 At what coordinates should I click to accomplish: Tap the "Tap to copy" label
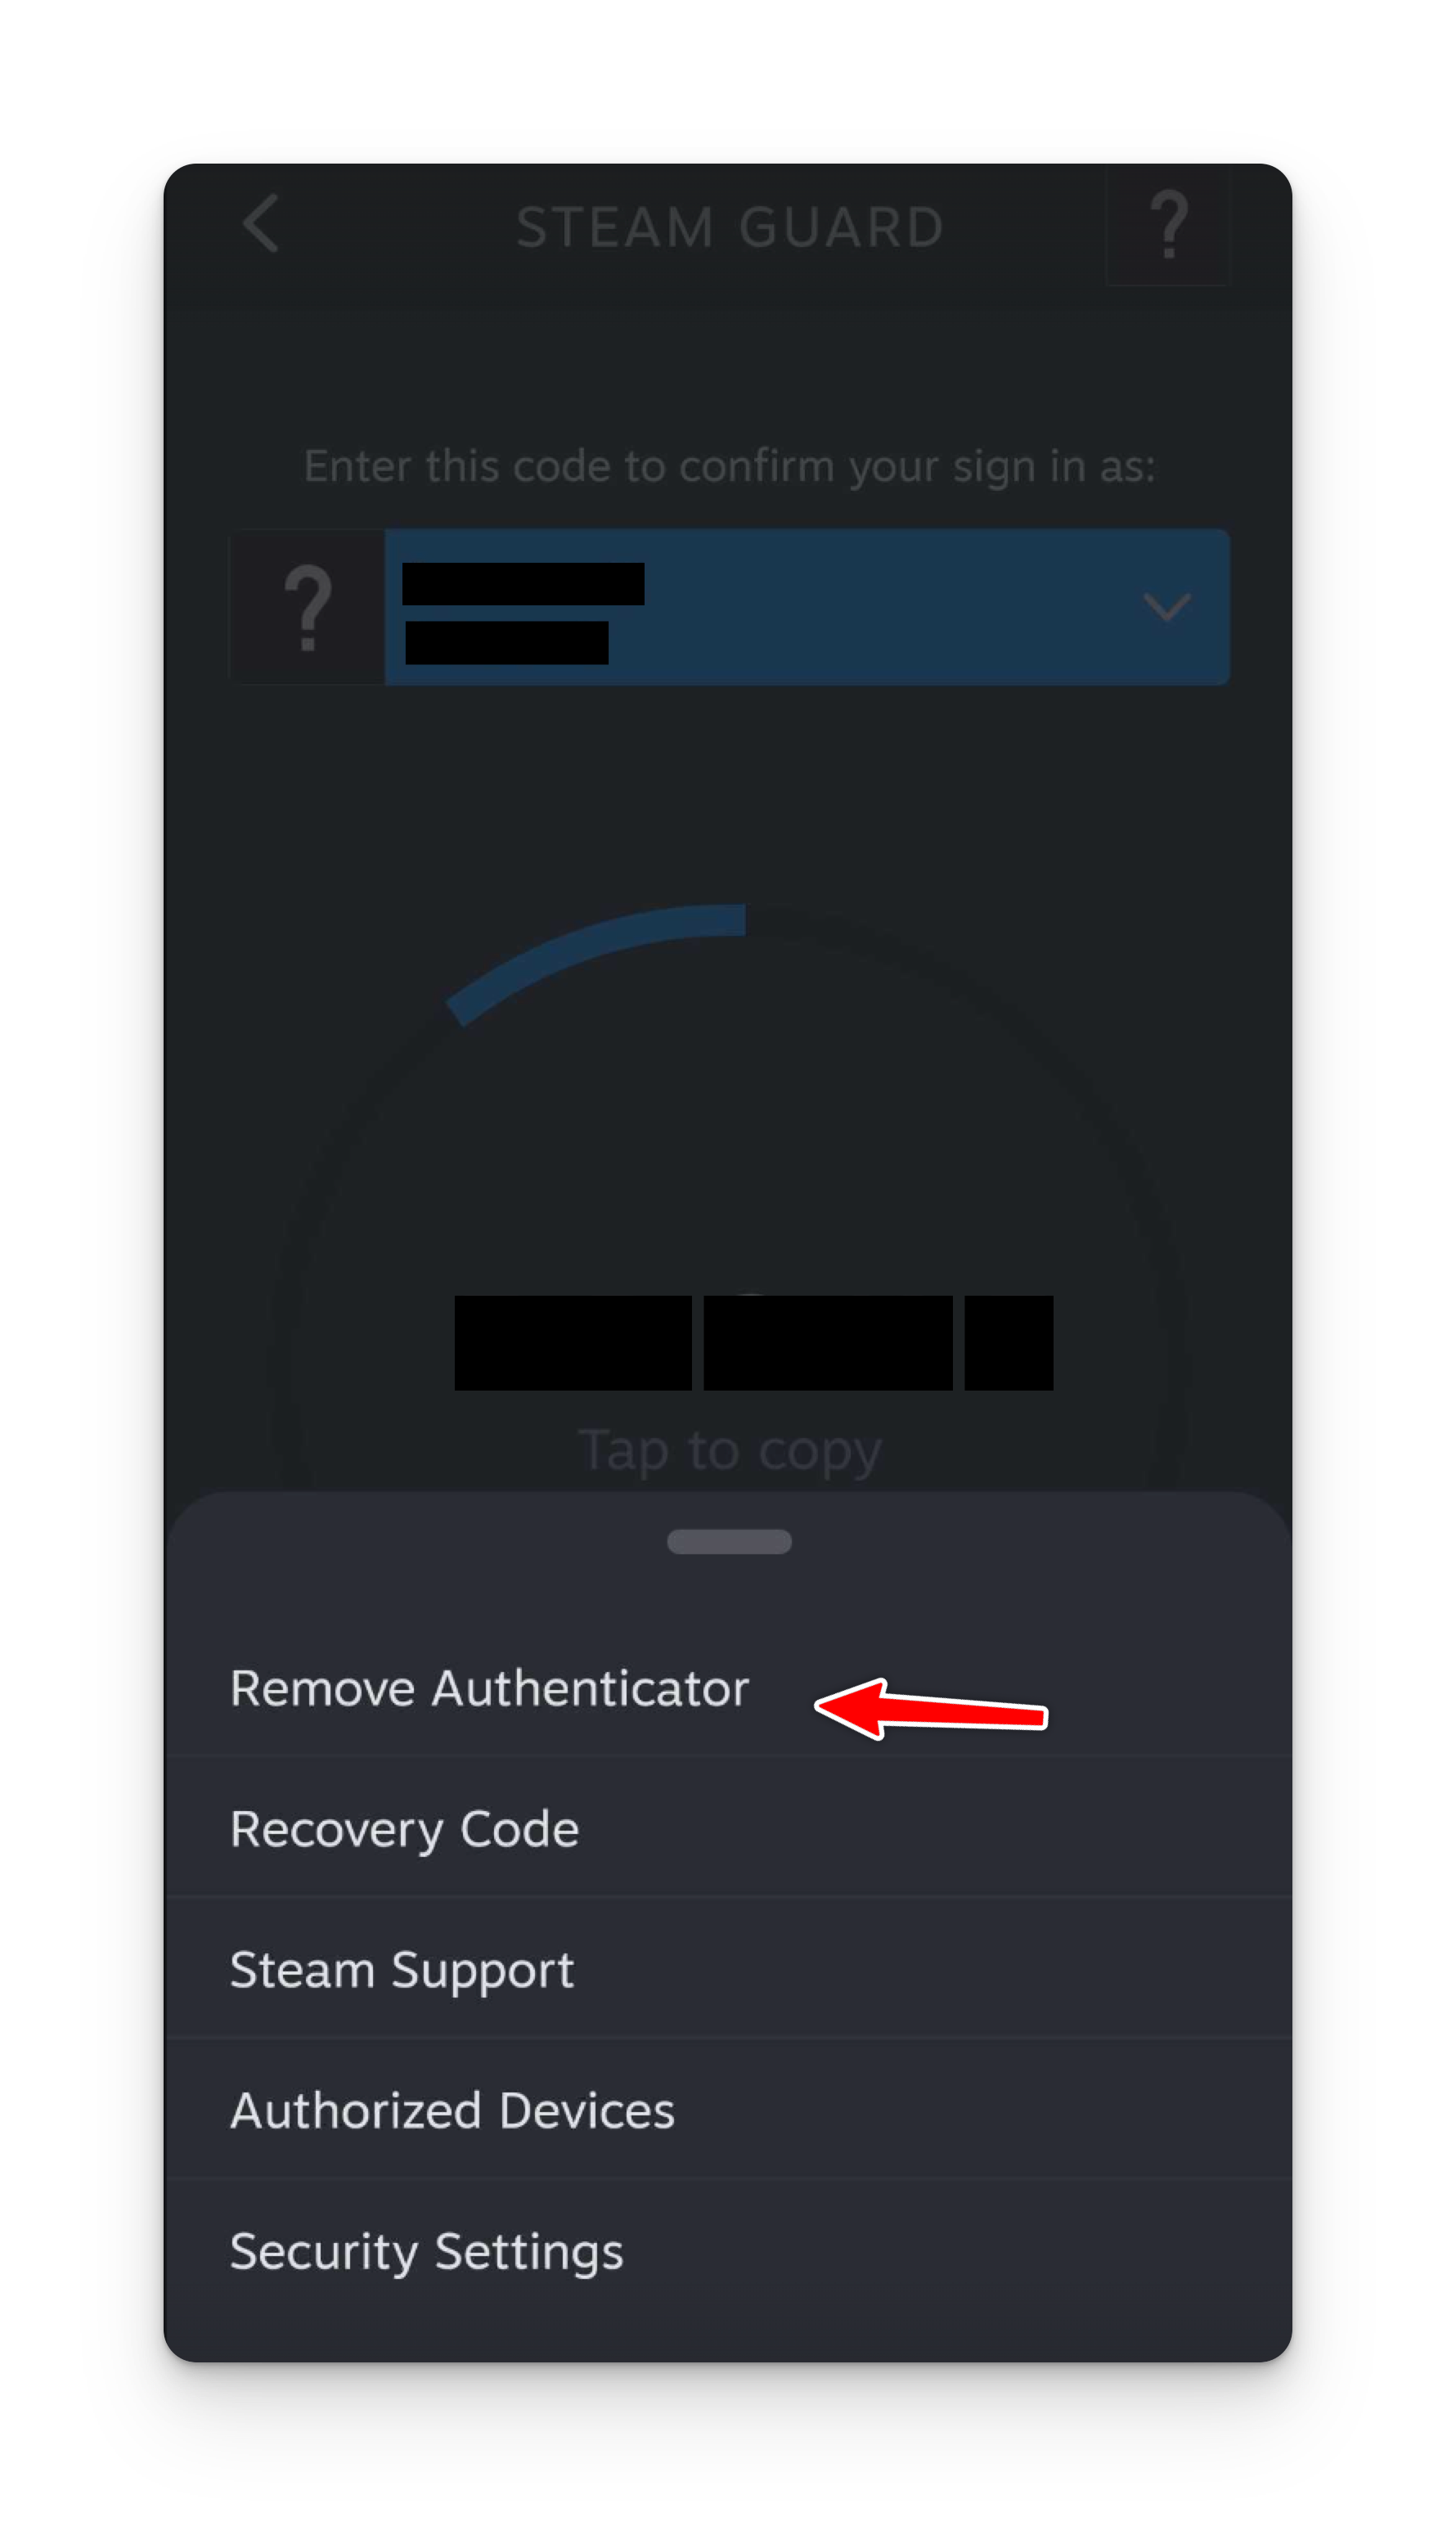(x=730, y=1450)
